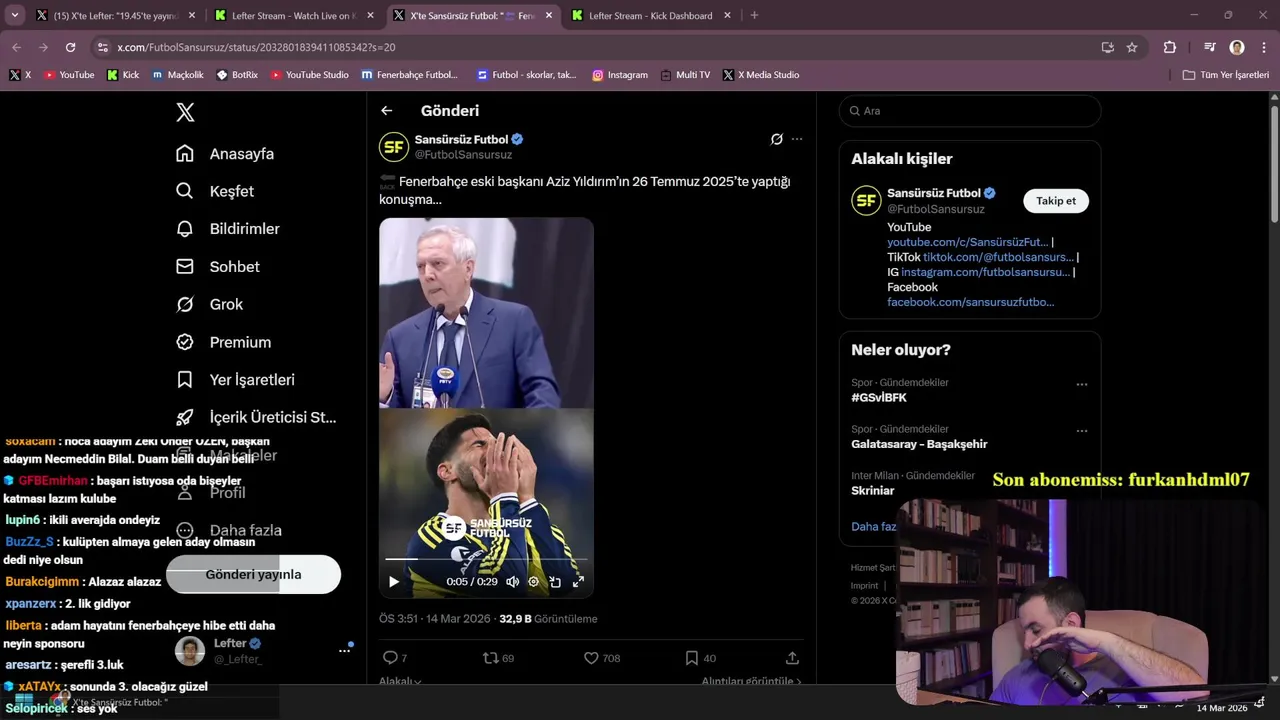Open post's three-dot more menu
Screen dimensions: 1280x720
pyautogui.click(x=797, y=139)
